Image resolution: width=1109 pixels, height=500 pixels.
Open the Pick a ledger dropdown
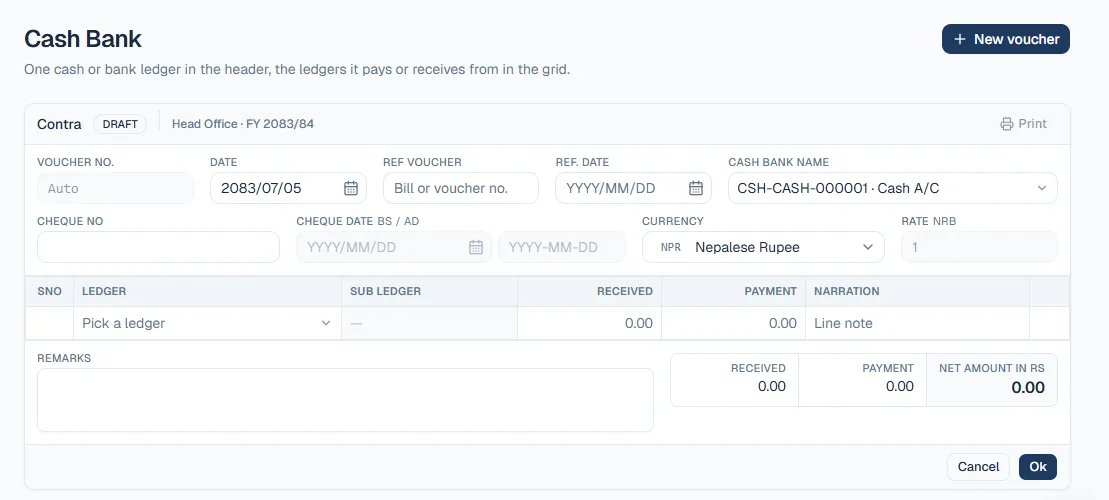[x=207, y=323]
